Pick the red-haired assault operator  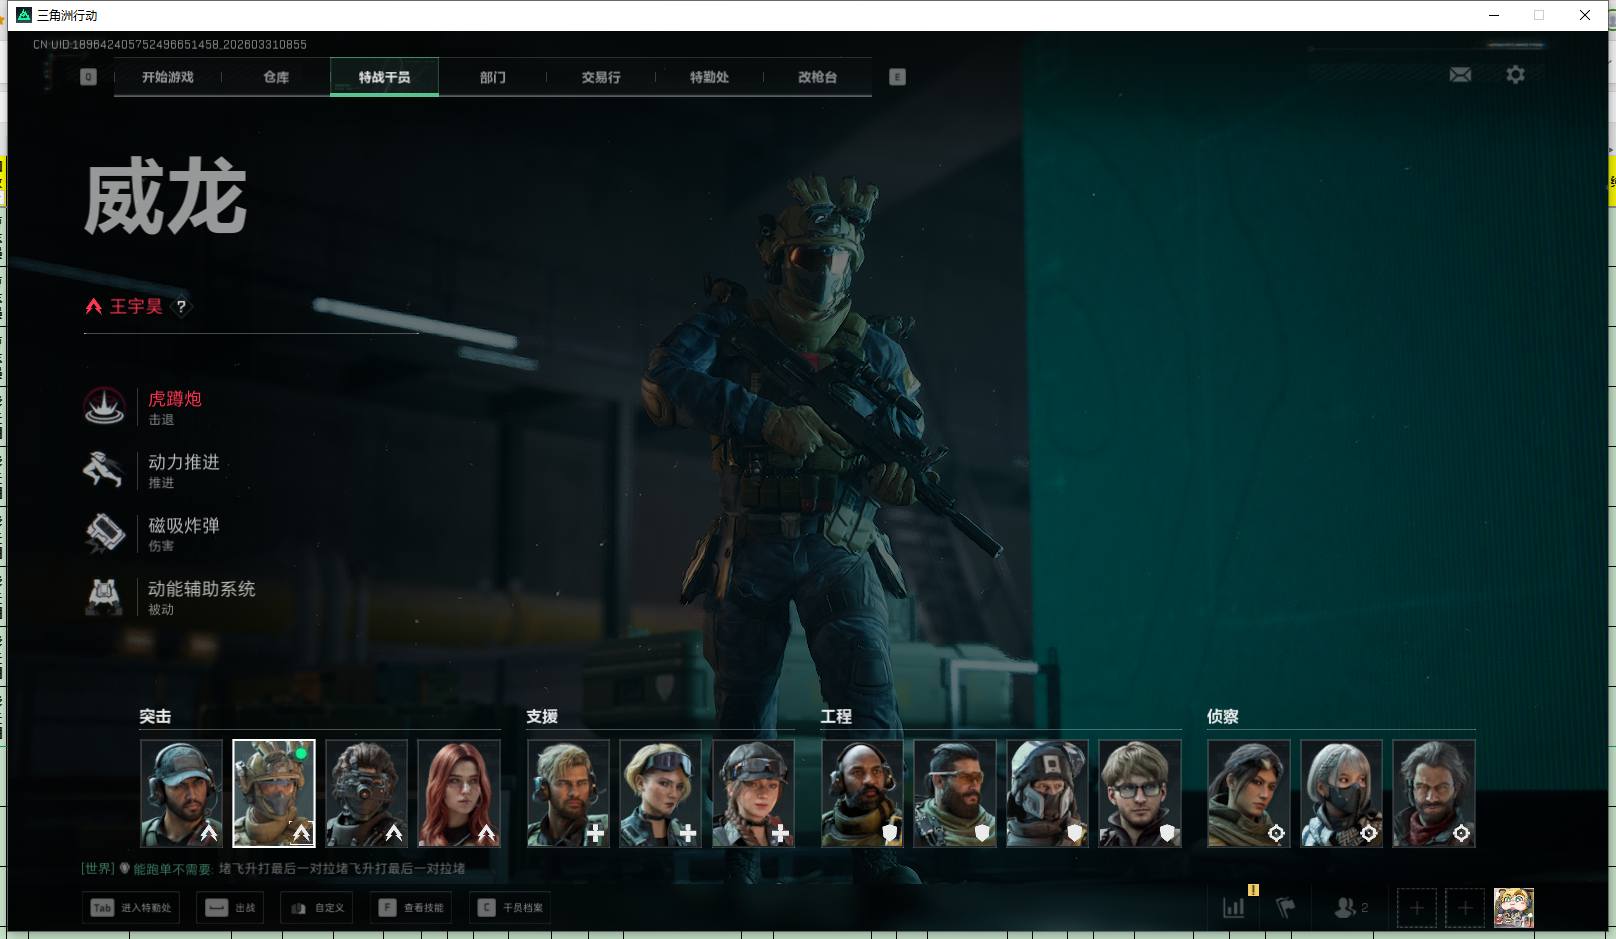[459, 793]
